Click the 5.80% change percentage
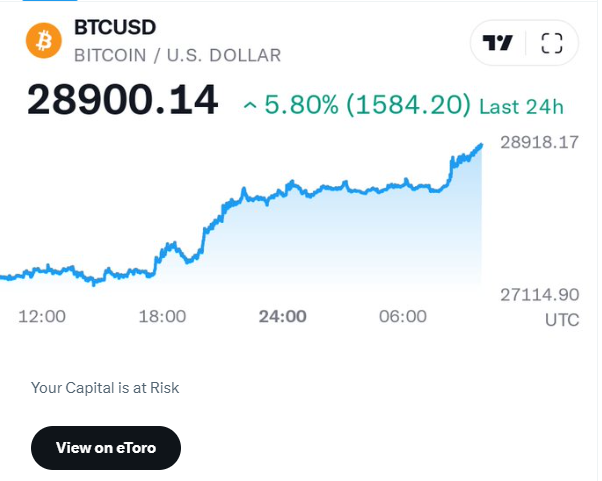Viewport: 602px width, 481px height. (x=302, y=104)
